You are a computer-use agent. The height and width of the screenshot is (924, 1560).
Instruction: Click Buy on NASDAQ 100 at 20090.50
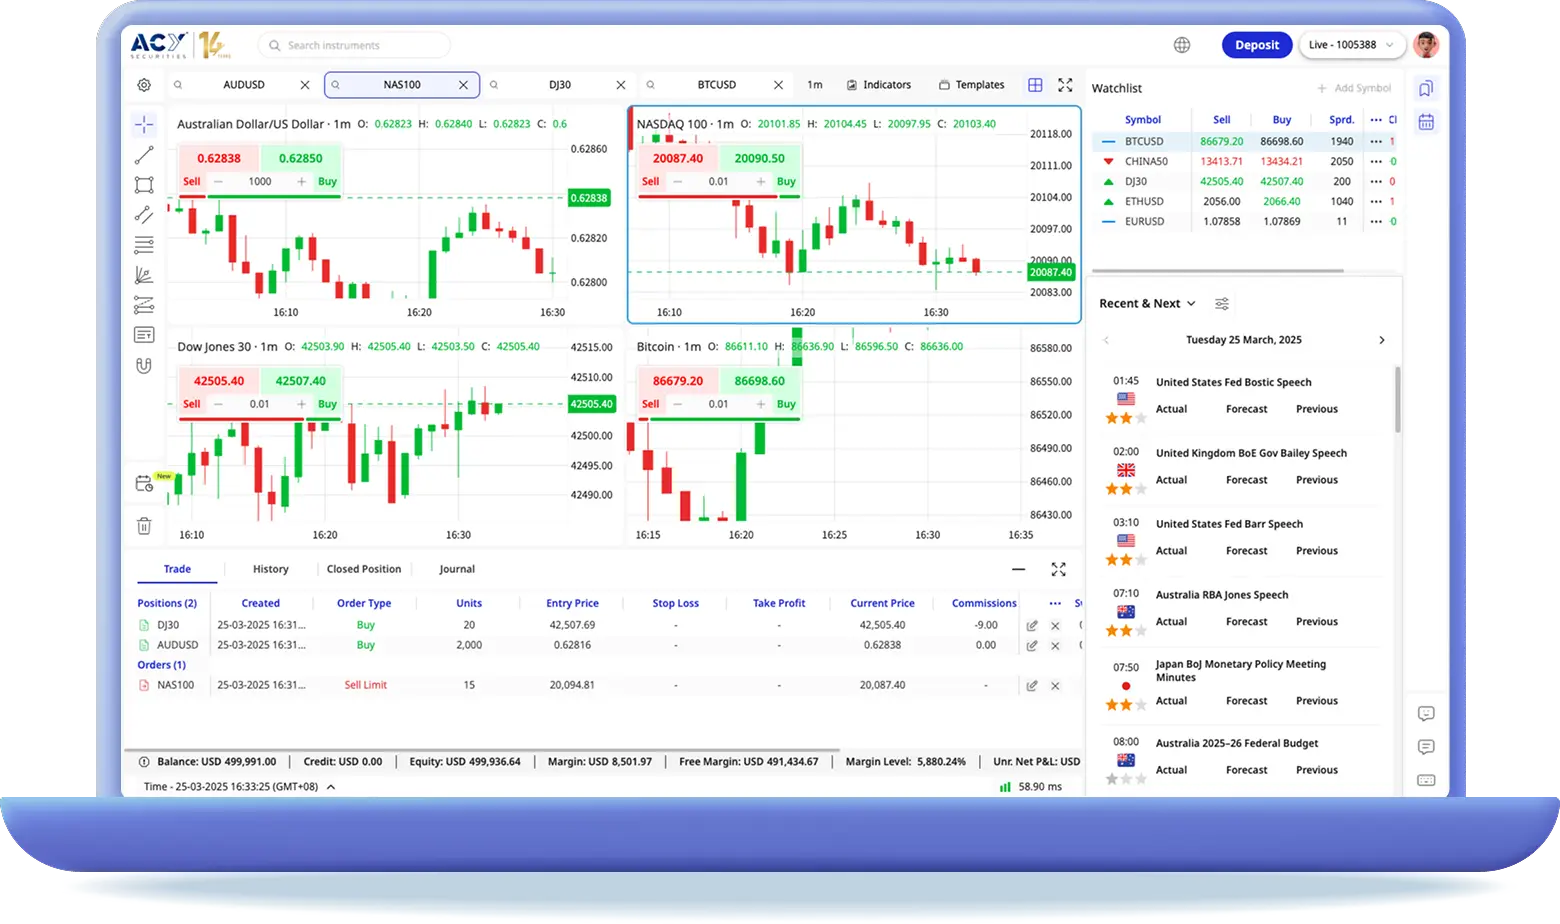pyautogui.click(x=785, y=181)
